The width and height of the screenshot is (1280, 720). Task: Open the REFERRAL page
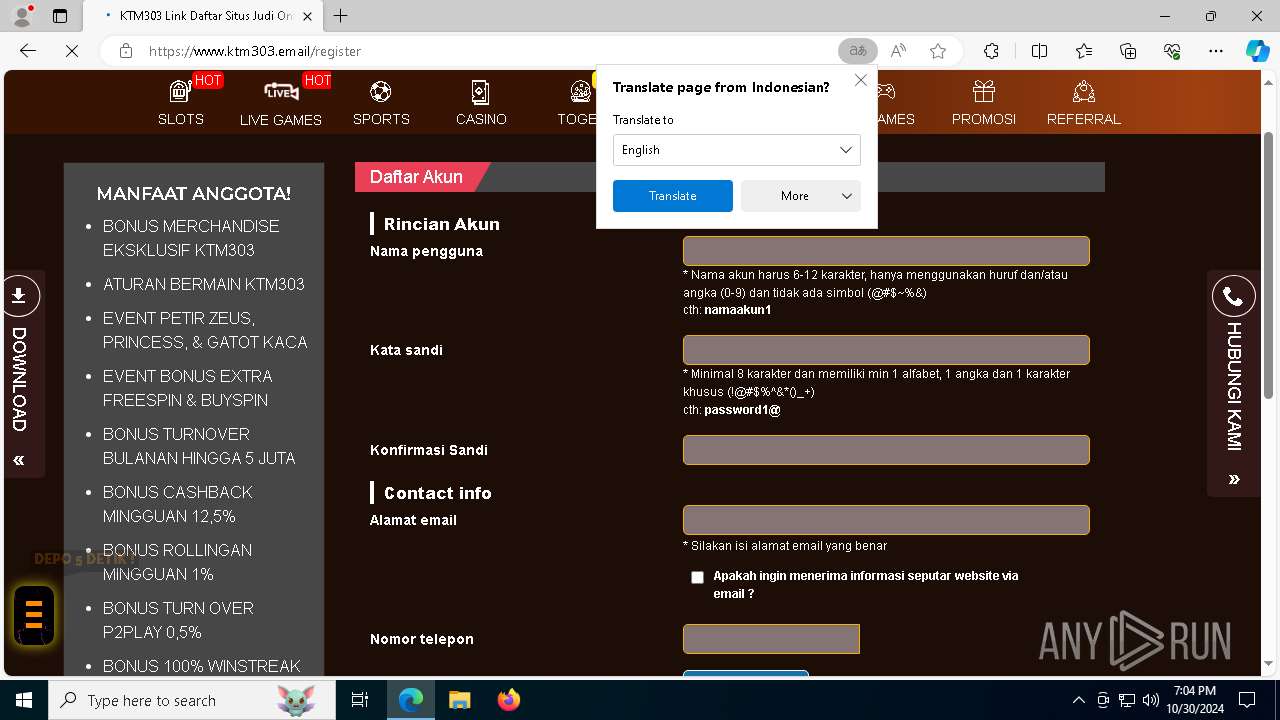click(x=1084, y=103)
